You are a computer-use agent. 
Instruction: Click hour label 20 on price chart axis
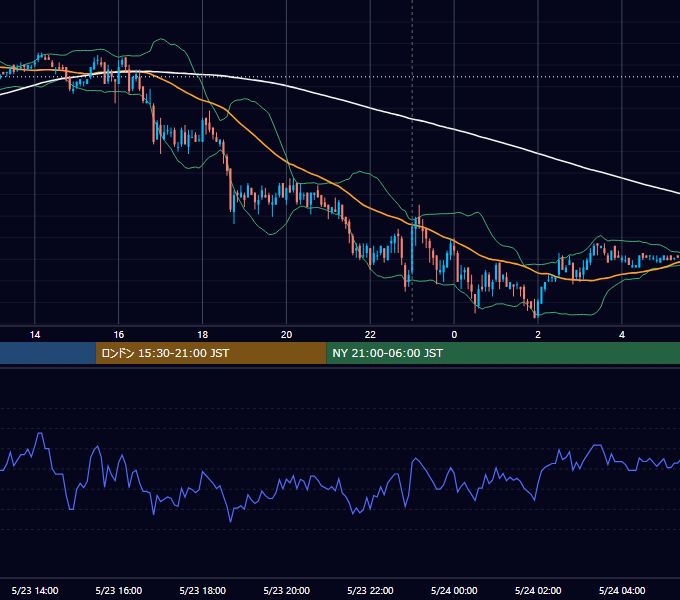tap(286, 335)
